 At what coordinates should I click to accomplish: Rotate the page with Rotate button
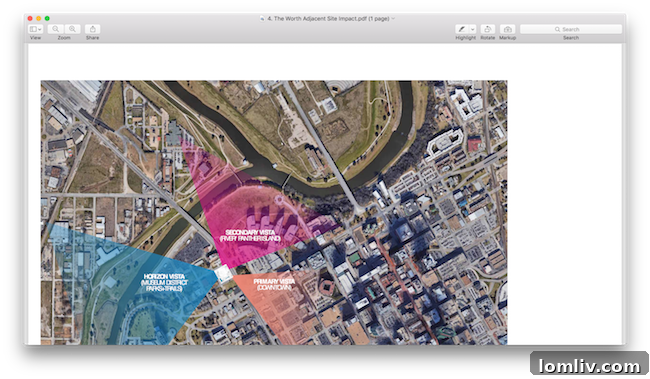pyautogui.click(x=488, y=29)
